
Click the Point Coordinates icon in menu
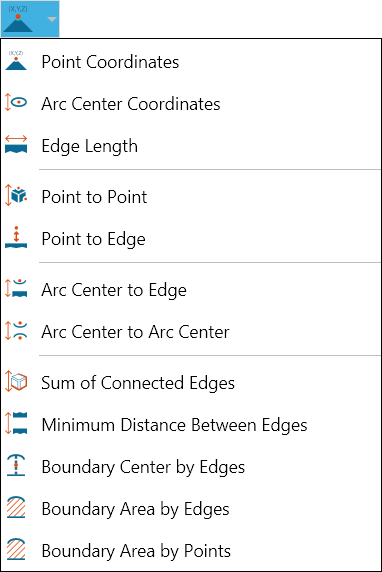click(16, 61)
